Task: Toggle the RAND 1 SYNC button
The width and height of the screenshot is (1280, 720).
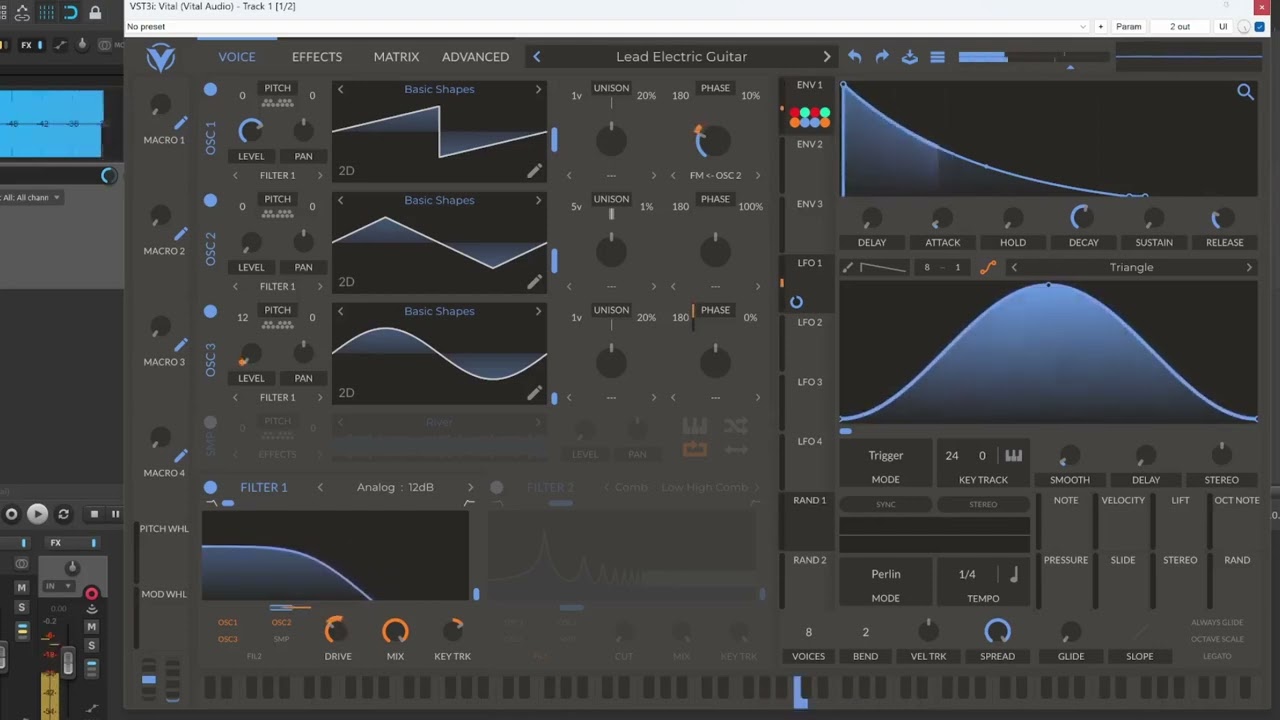Action: [886, 504]
